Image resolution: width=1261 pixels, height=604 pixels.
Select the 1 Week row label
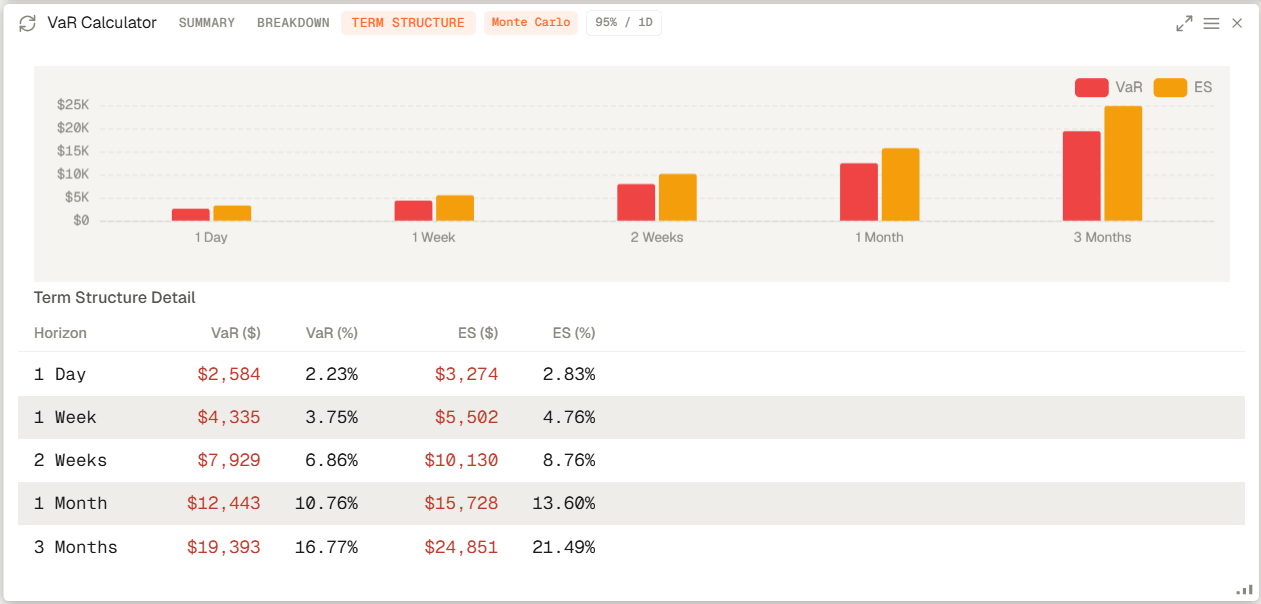pyautogui.click(x=65, y=417)
